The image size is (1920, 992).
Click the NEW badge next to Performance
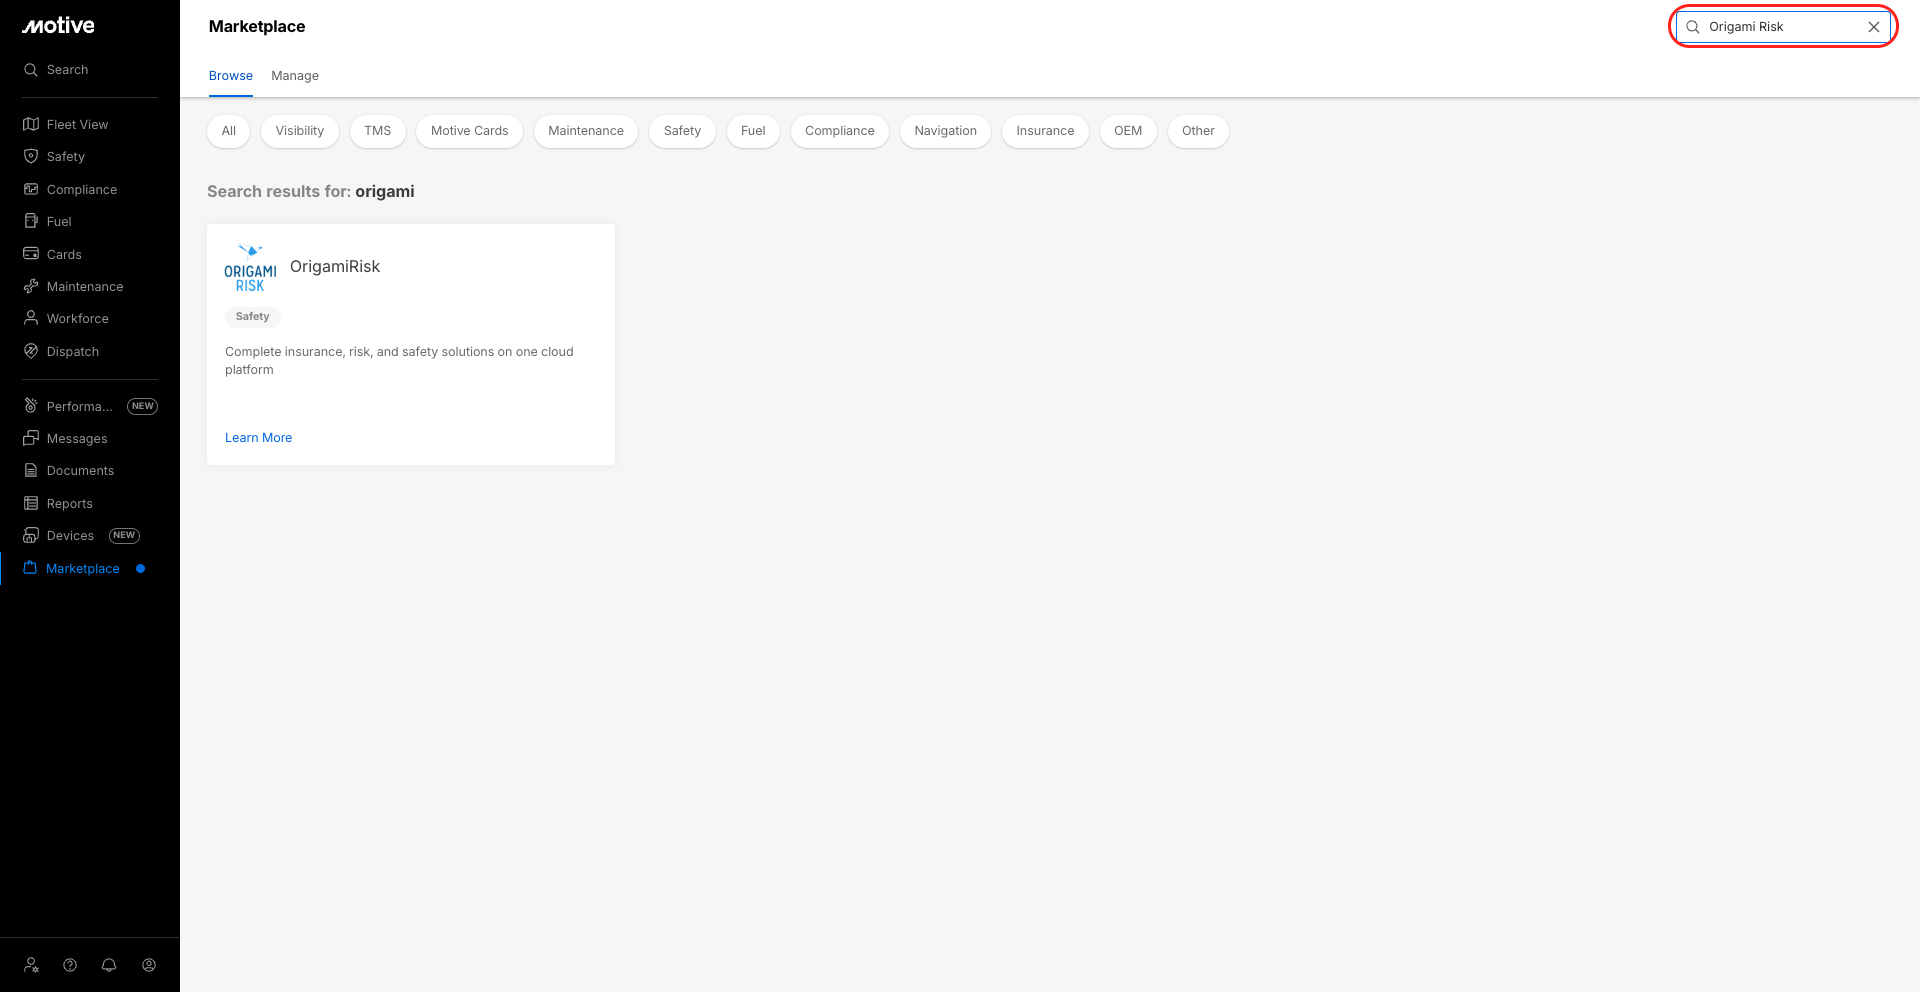pos(143,406)
